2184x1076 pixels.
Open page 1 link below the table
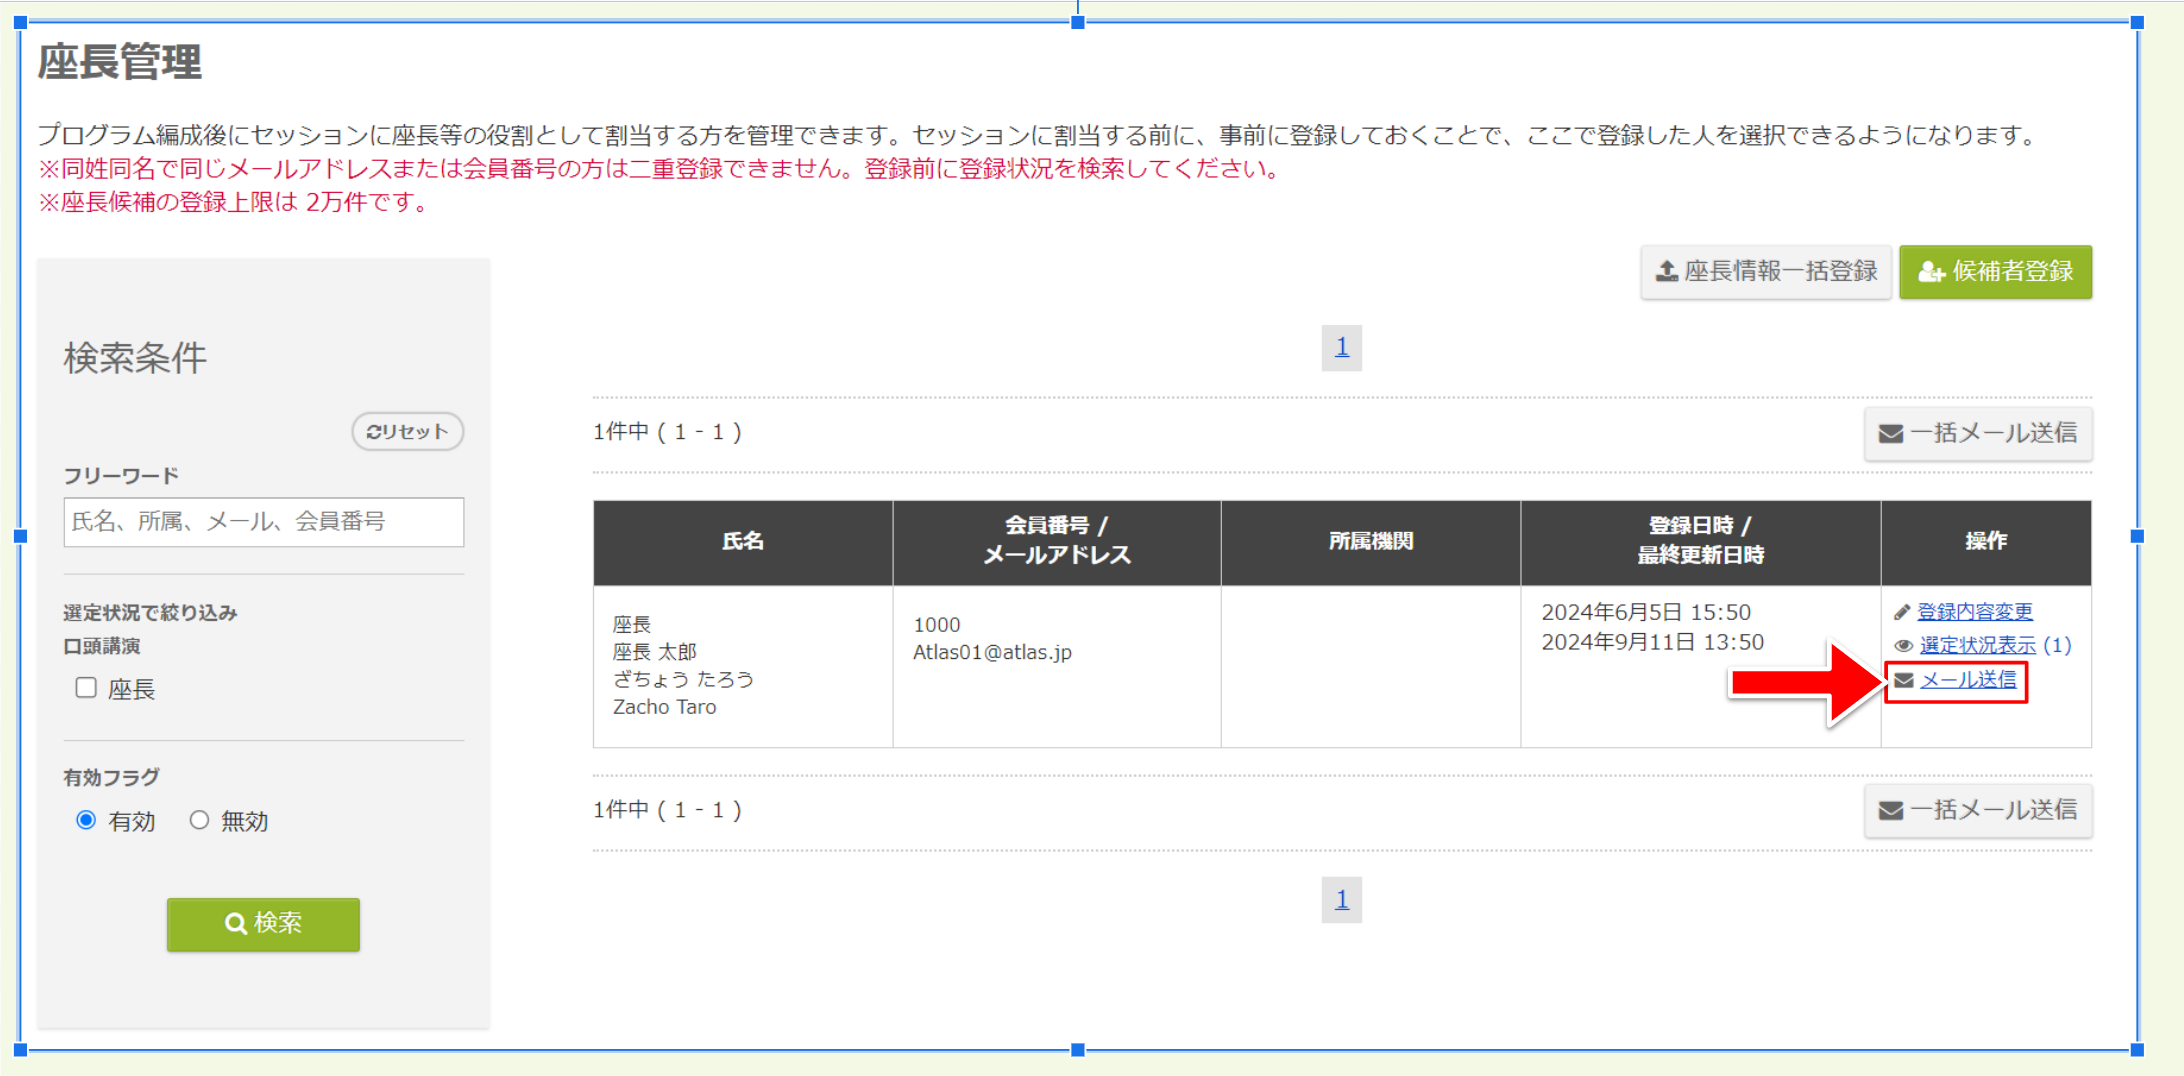click(1341, 900)
